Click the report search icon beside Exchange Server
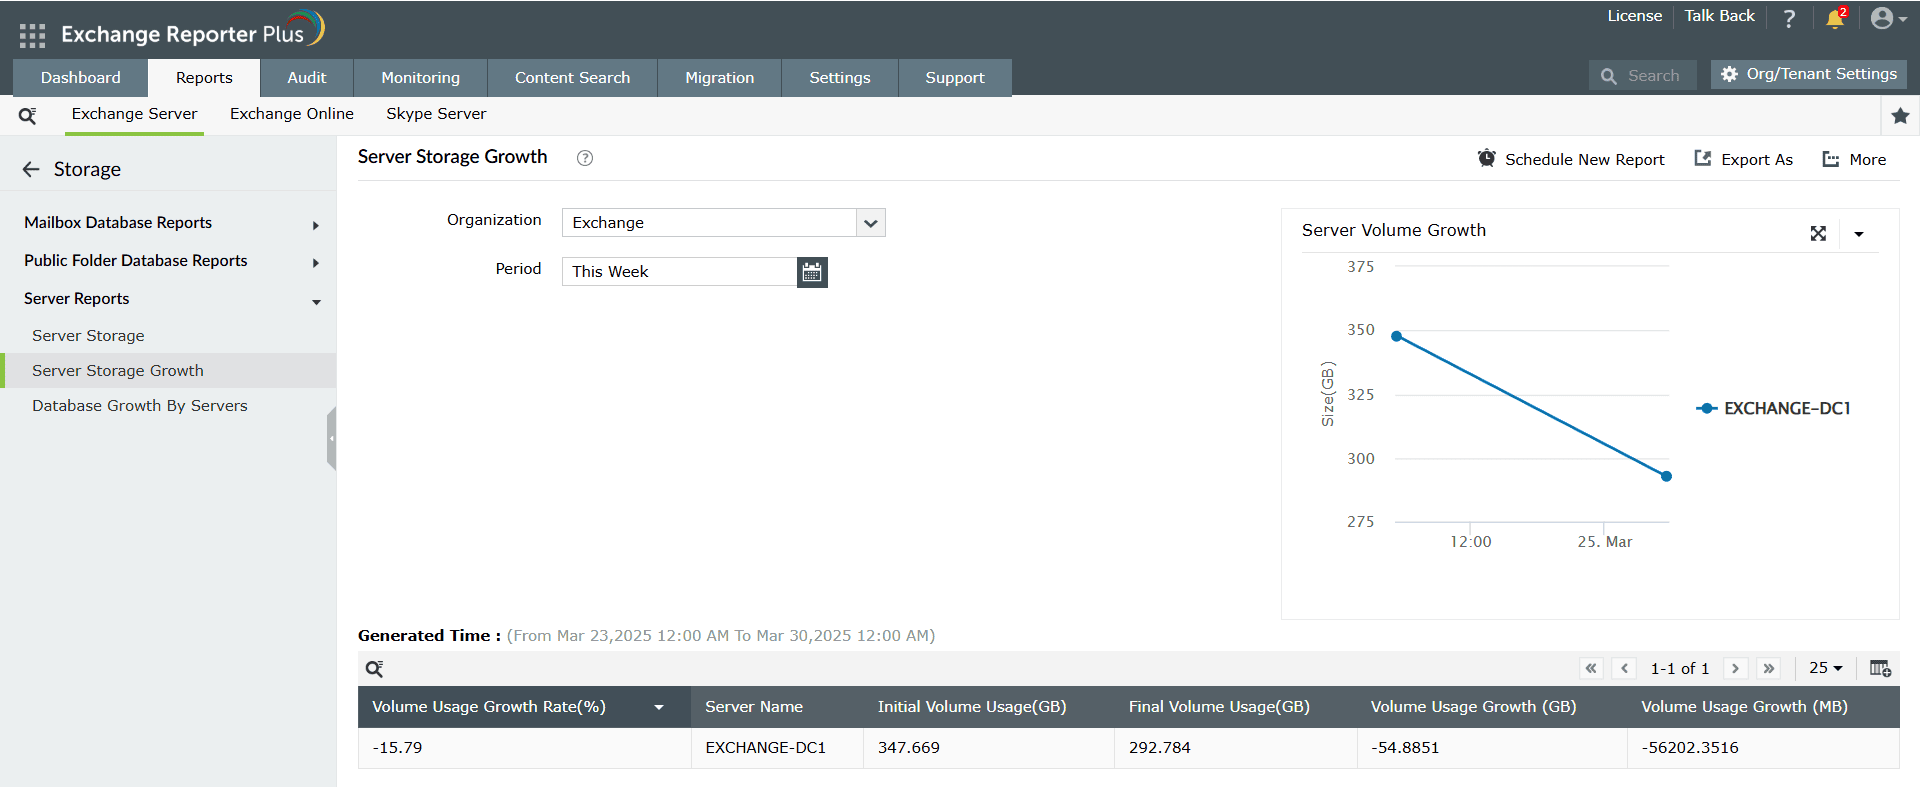1920x787 pixels. 28,116
